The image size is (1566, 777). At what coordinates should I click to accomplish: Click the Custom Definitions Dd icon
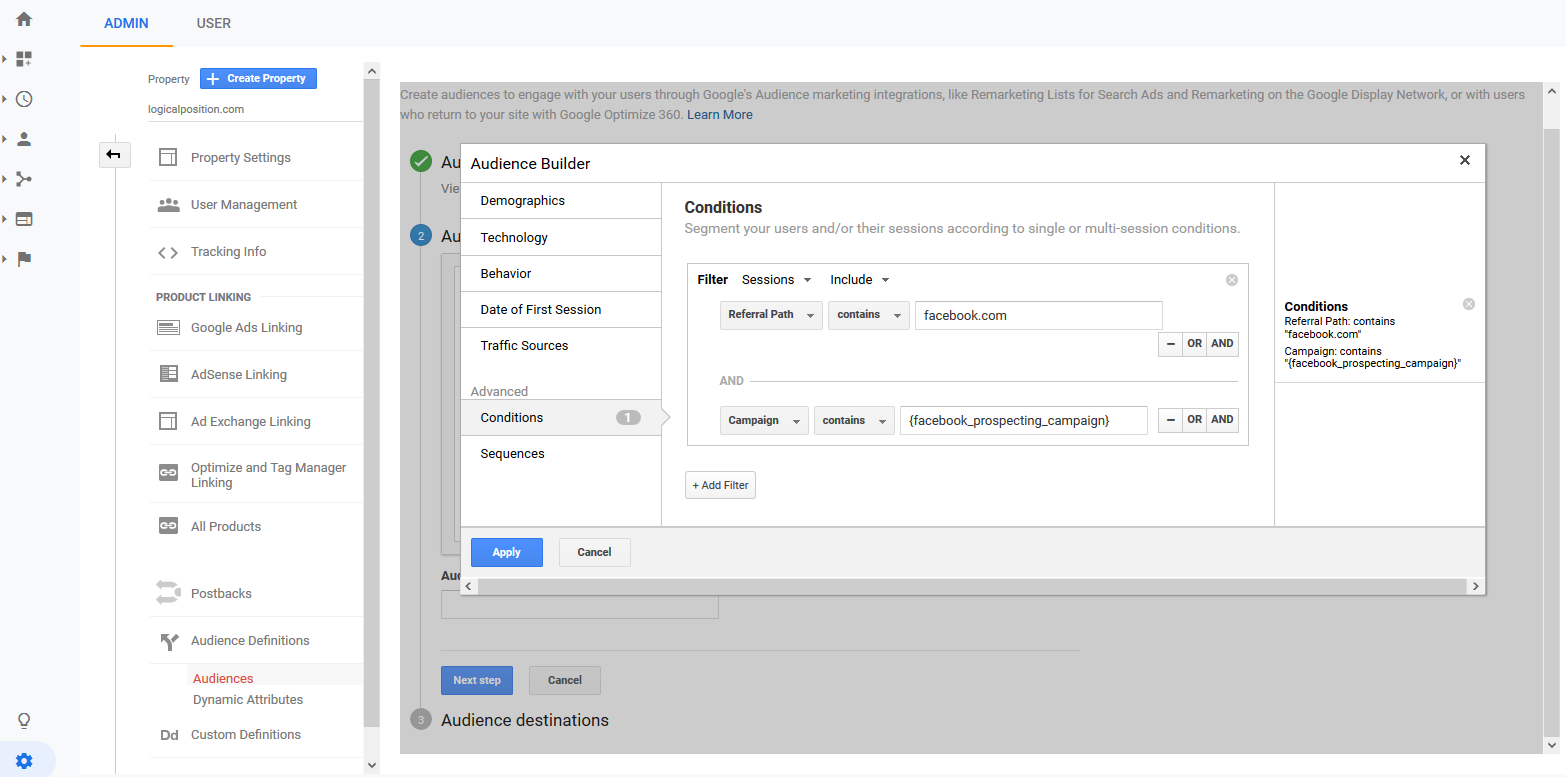pos(168,735)
